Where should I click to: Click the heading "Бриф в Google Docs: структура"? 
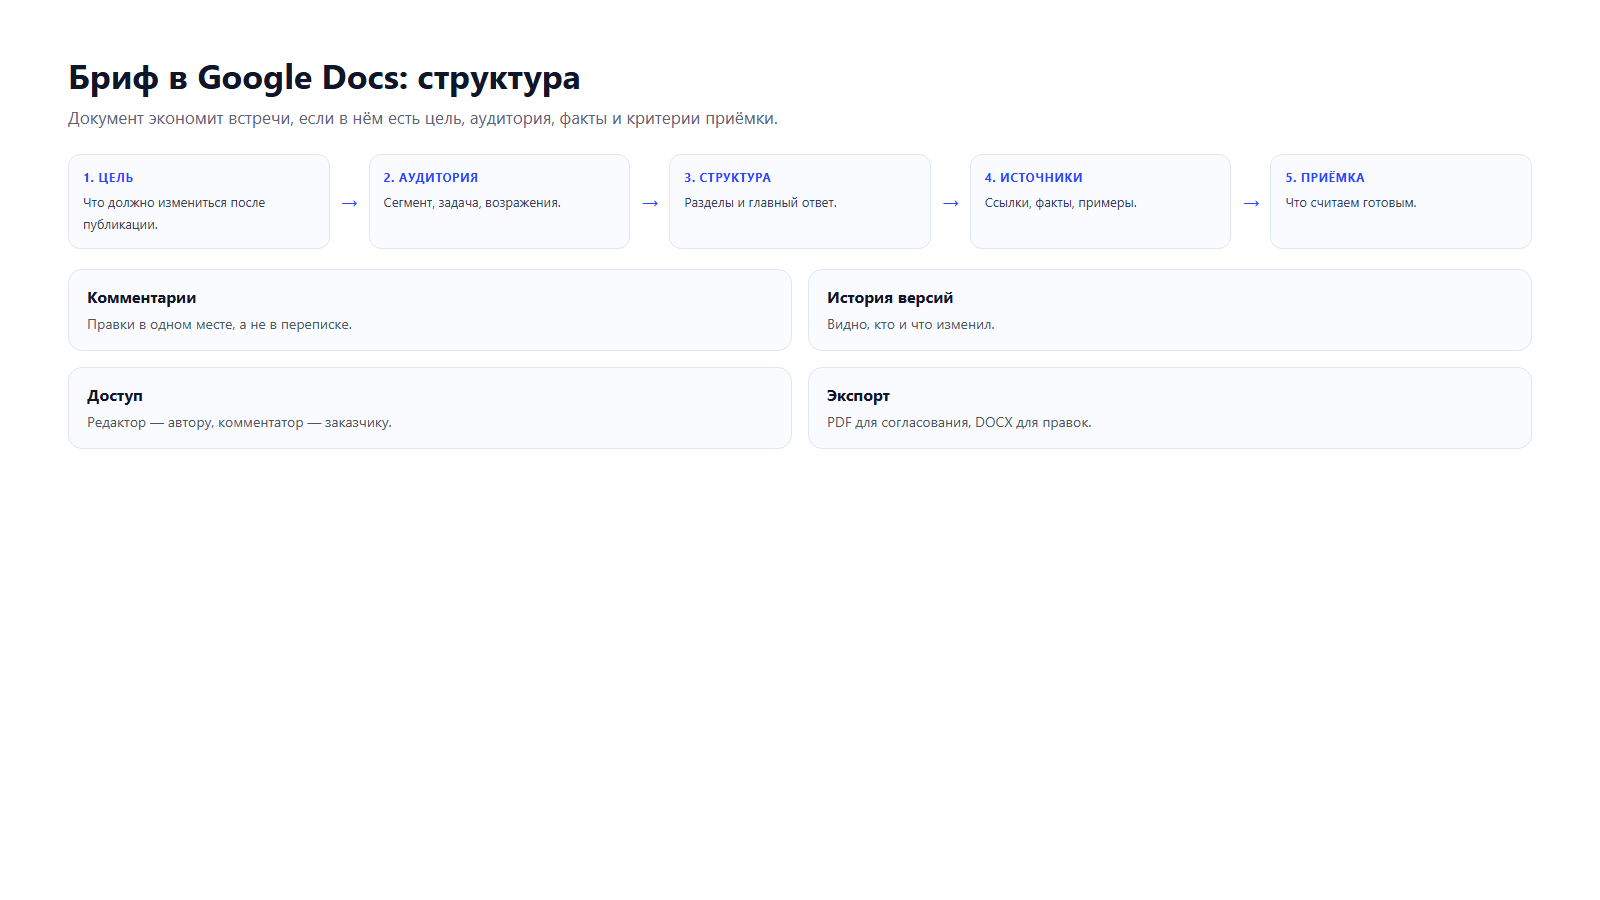tap(324, 78)
